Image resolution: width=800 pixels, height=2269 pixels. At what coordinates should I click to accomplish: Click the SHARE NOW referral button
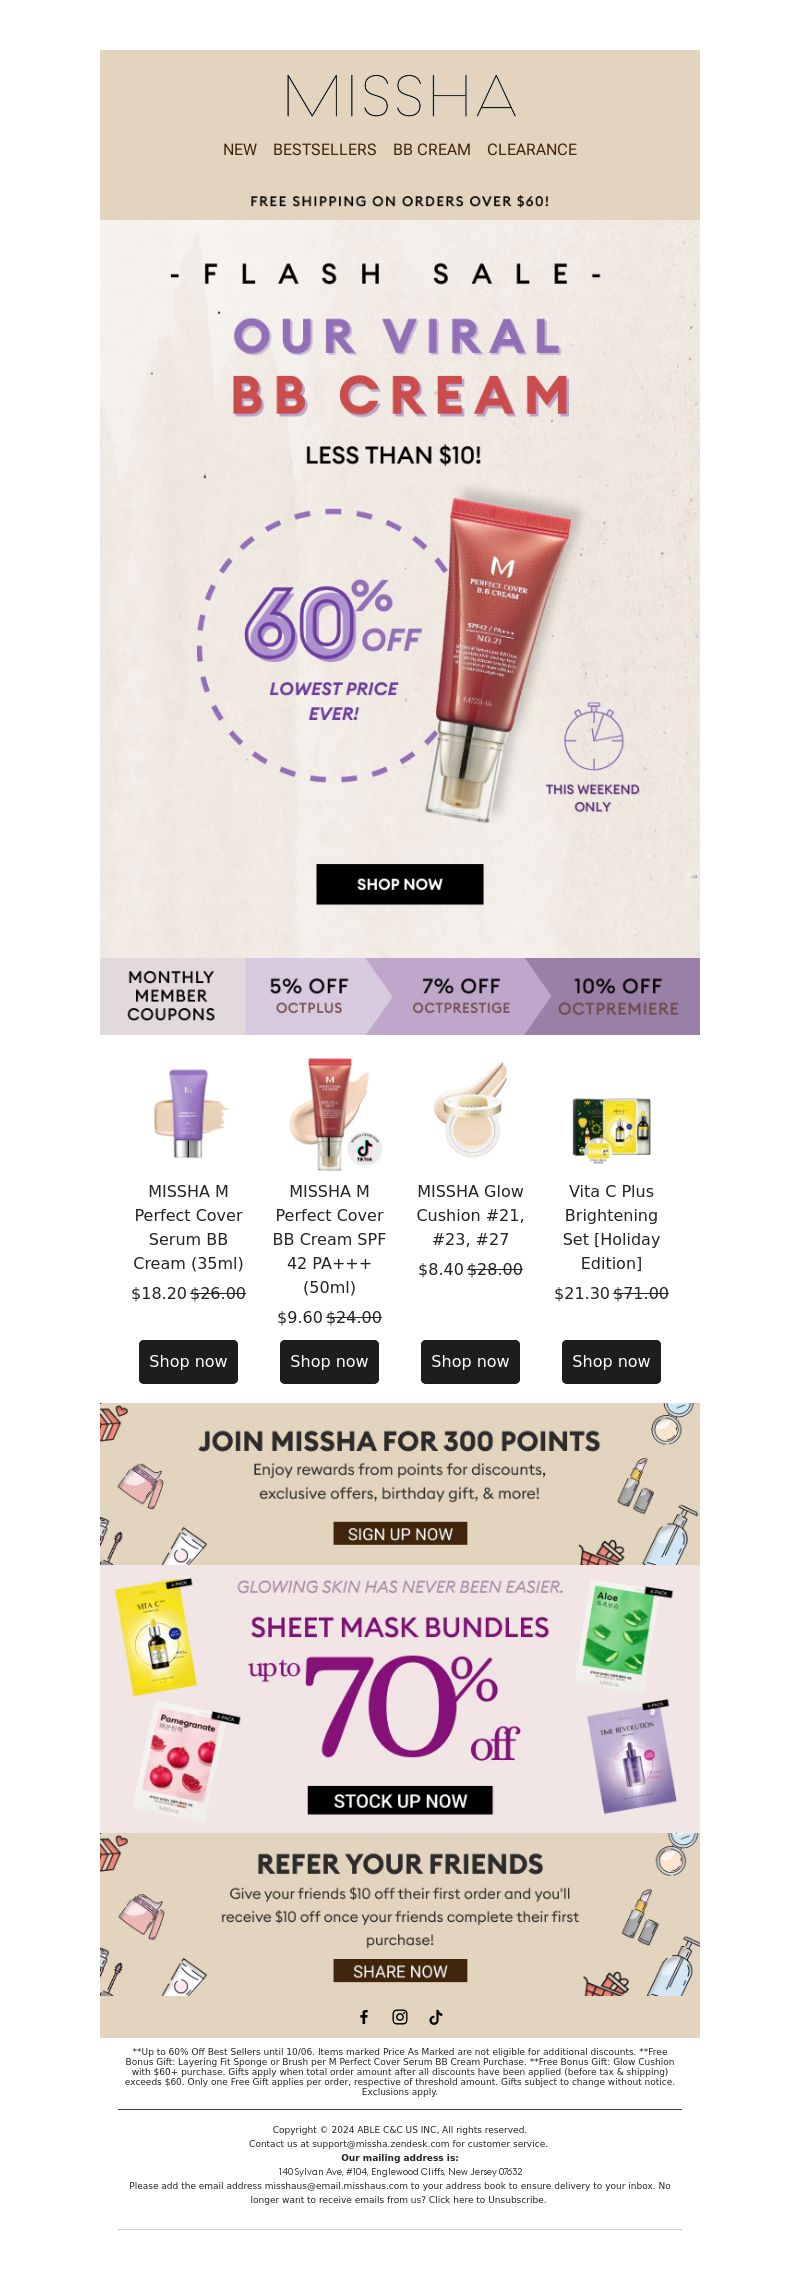400,1971
